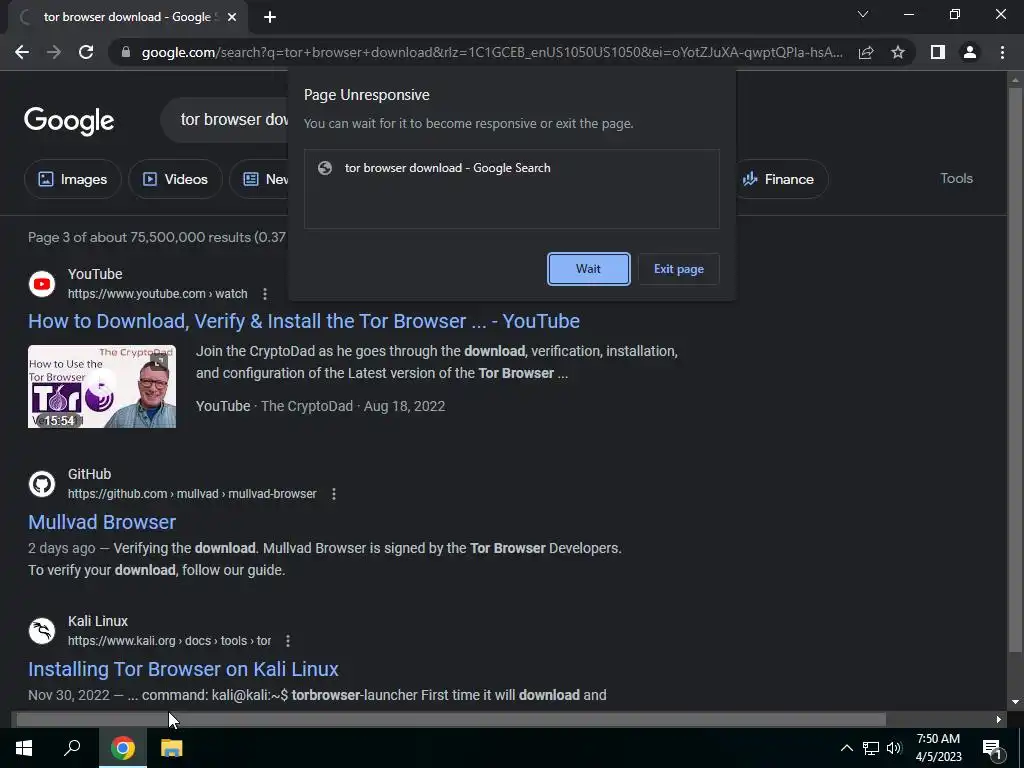Image resolution: width=1024 pixels, height=768 pixels.
Task: Click the youtube.com watch URL text
Action: pyautogui.click(x=157, y=294)
